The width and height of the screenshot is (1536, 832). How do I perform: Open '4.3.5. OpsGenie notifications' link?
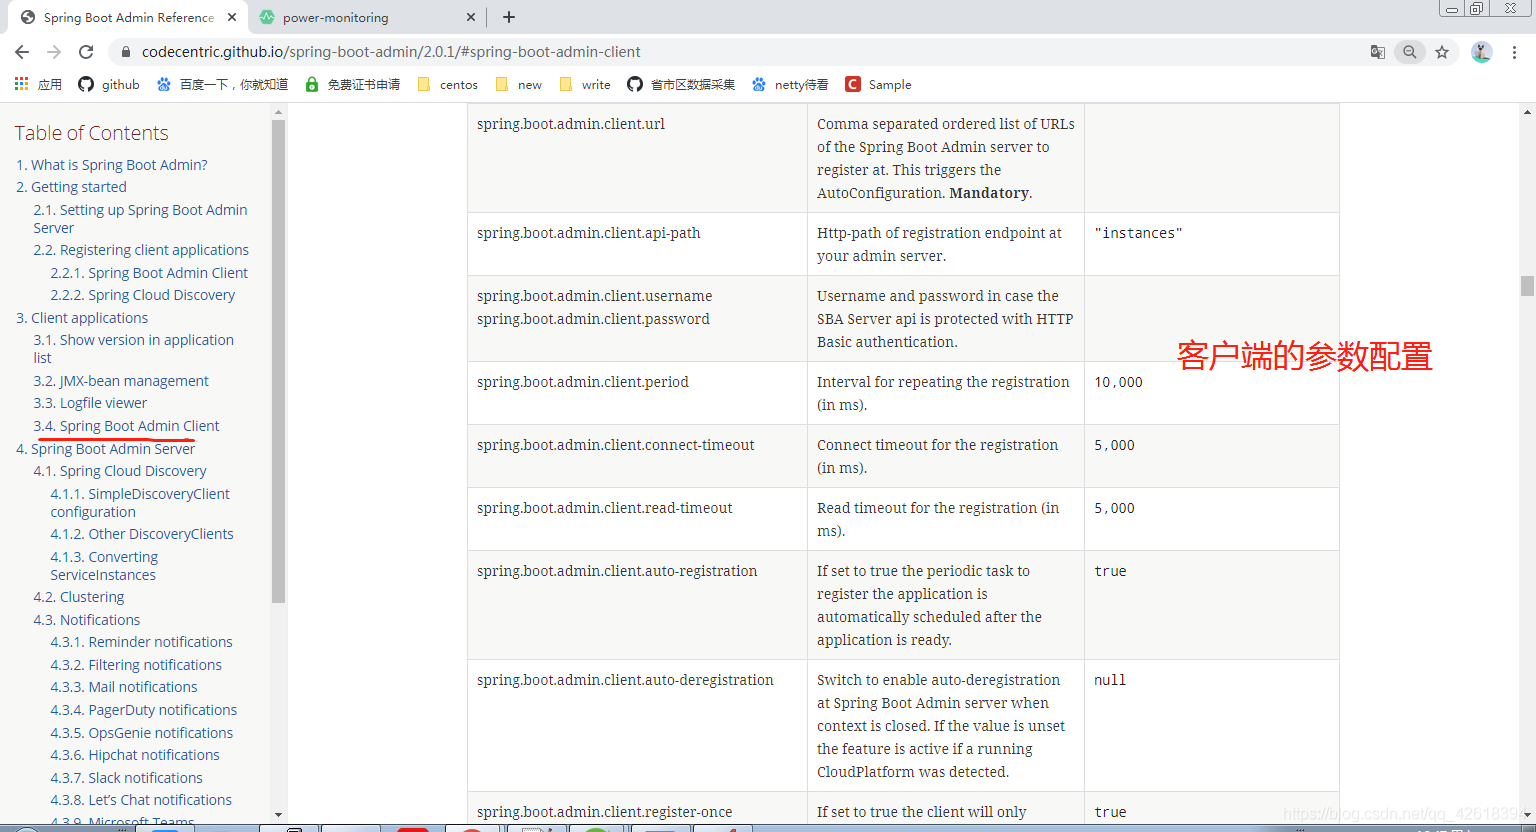tap(142, 733)
